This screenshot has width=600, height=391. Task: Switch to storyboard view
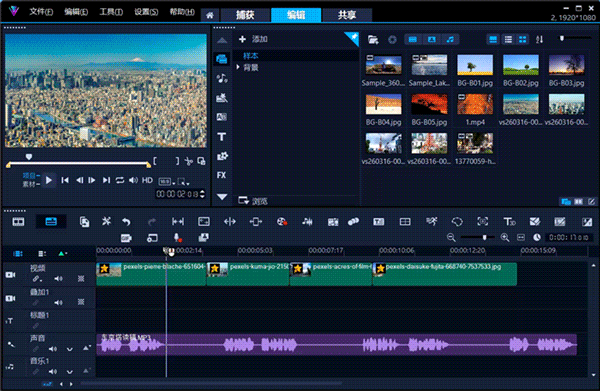(18, 222)
